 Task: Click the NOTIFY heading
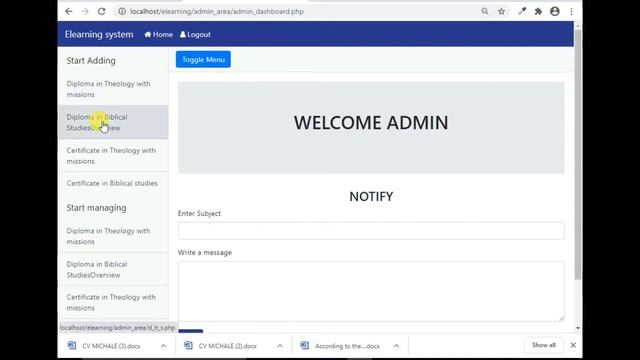pos(371,197)
